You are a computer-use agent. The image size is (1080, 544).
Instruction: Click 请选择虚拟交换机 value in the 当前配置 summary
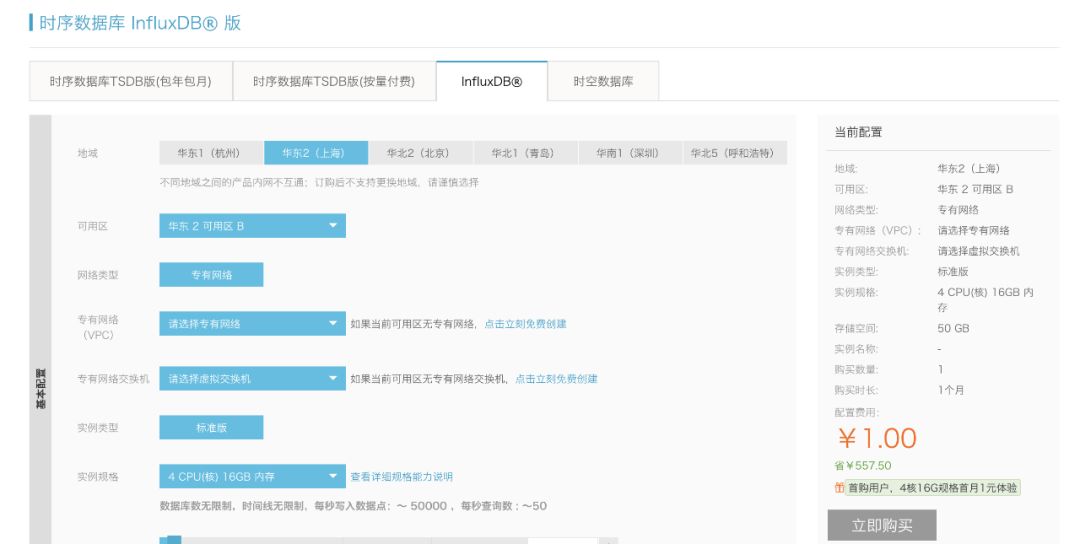[978, 251]
